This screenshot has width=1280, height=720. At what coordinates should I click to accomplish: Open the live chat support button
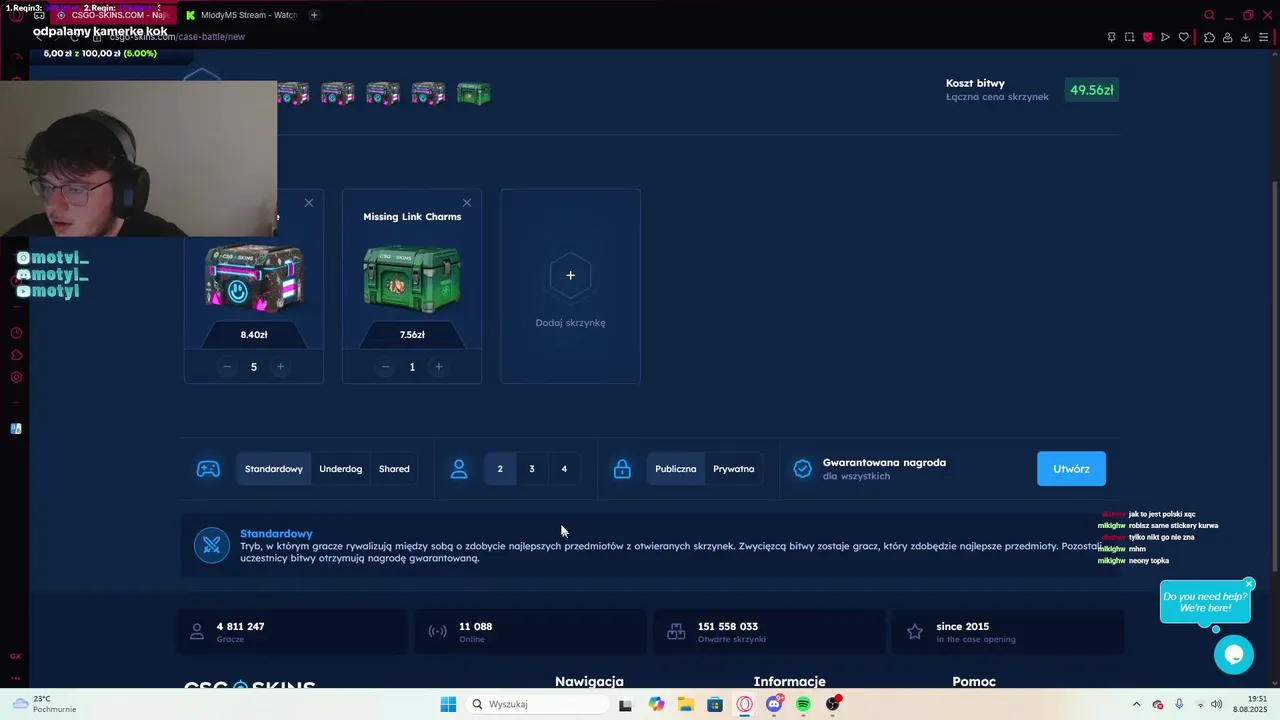1234,654
